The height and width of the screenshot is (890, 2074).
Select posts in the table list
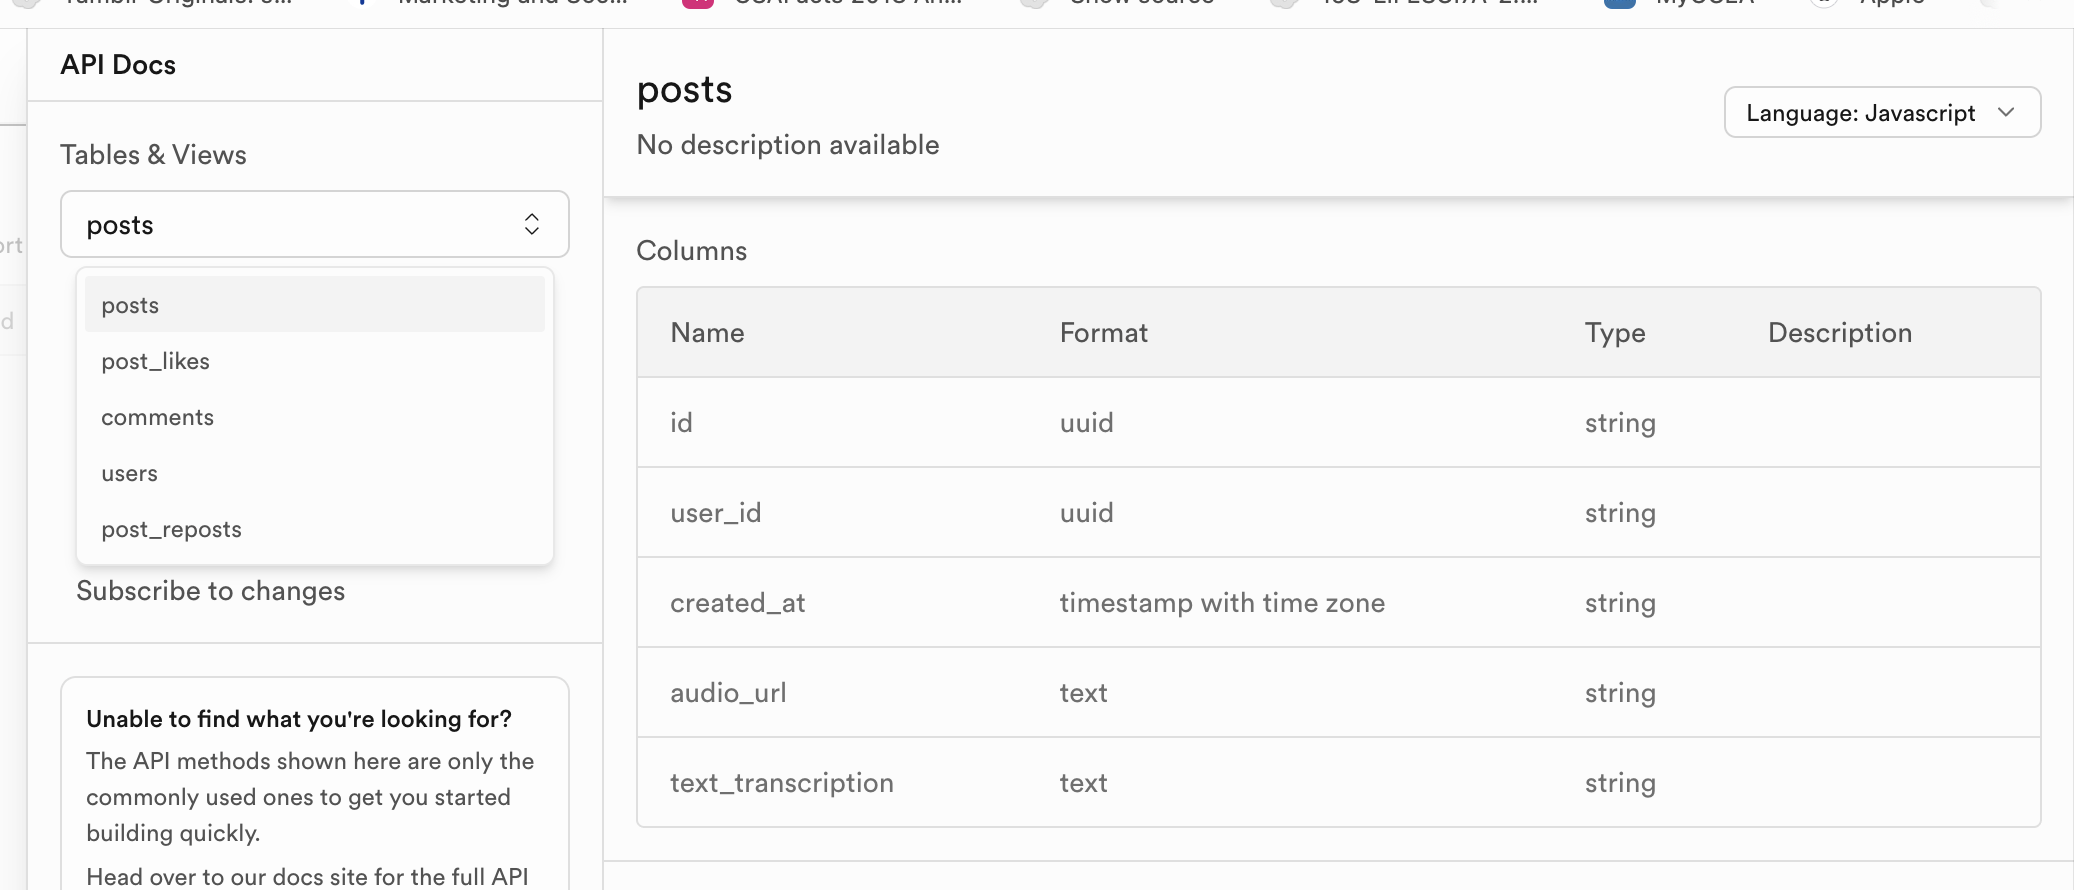pyautogui.click(x=130, y=305)
